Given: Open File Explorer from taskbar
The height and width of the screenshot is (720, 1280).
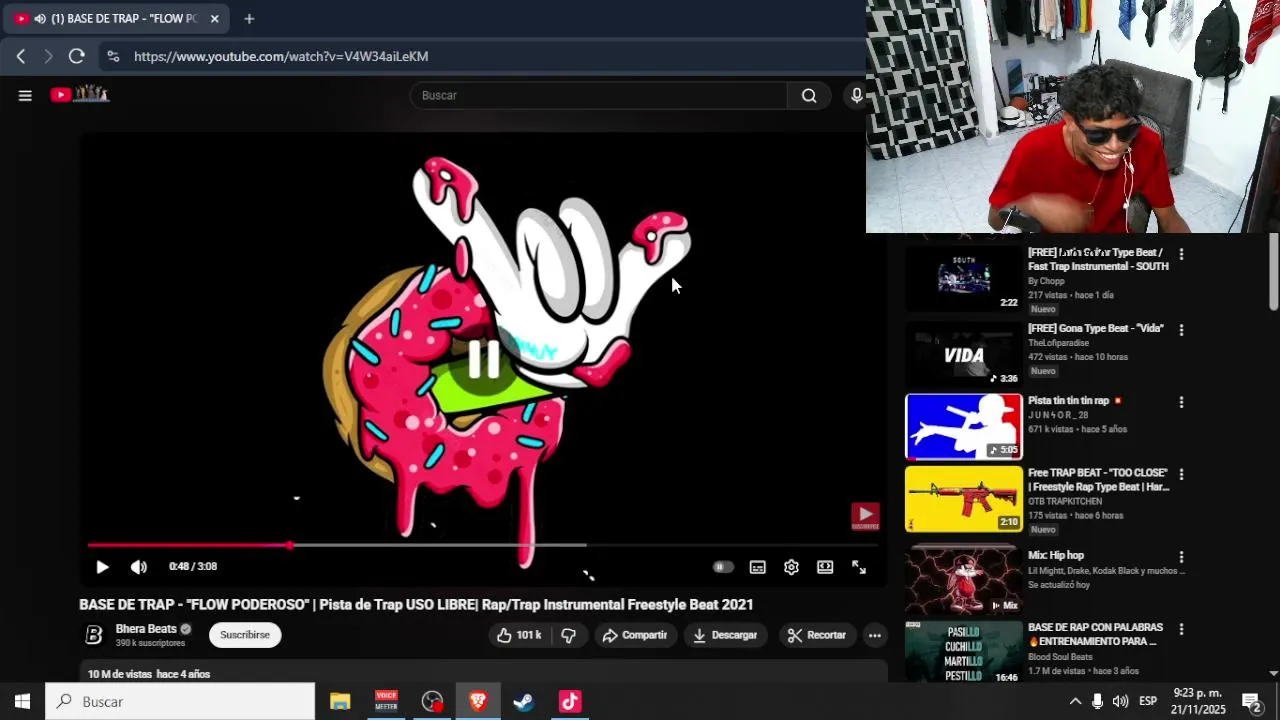Looking at the screenshot, I should point(340,702).
